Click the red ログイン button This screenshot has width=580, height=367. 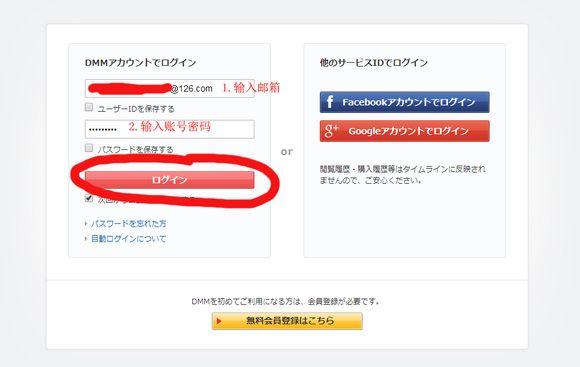point(170,180)
